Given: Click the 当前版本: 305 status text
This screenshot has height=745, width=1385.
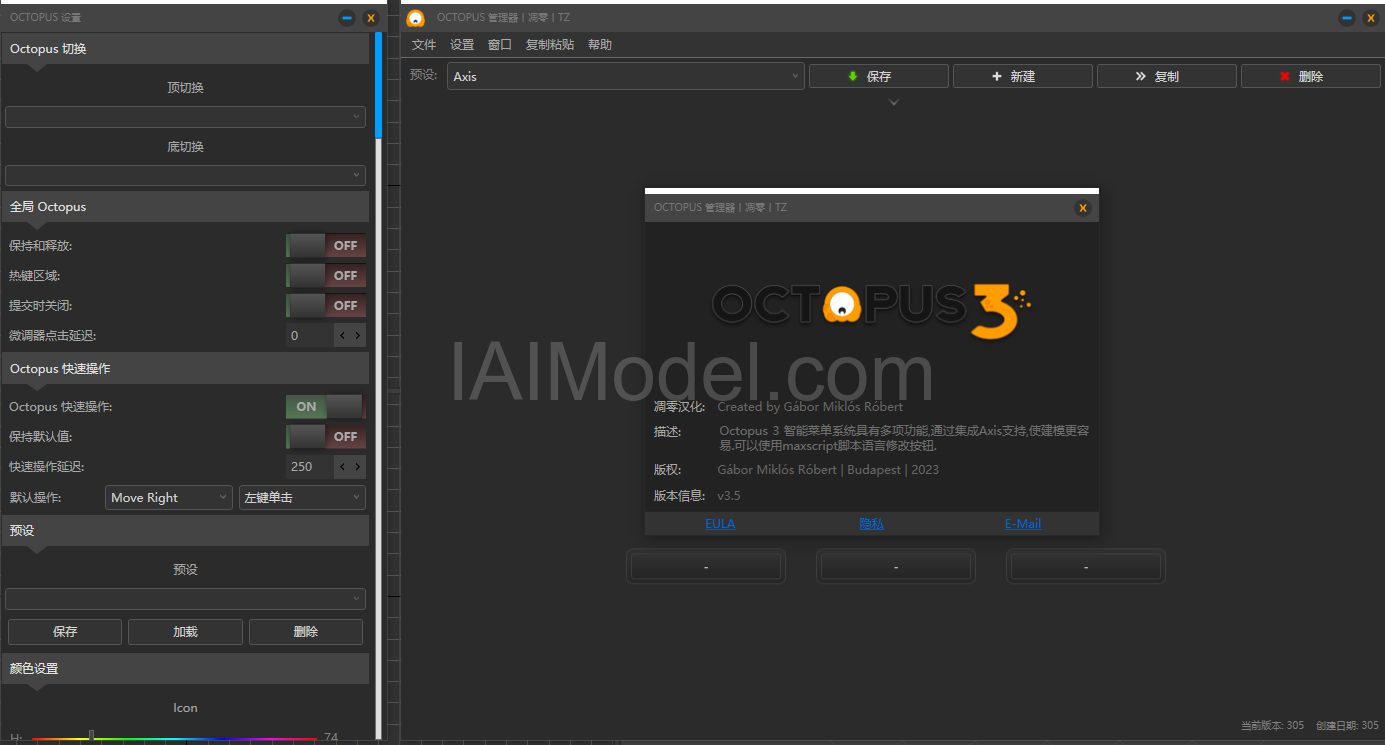Looking at the screenshot, I should 1272,726.
